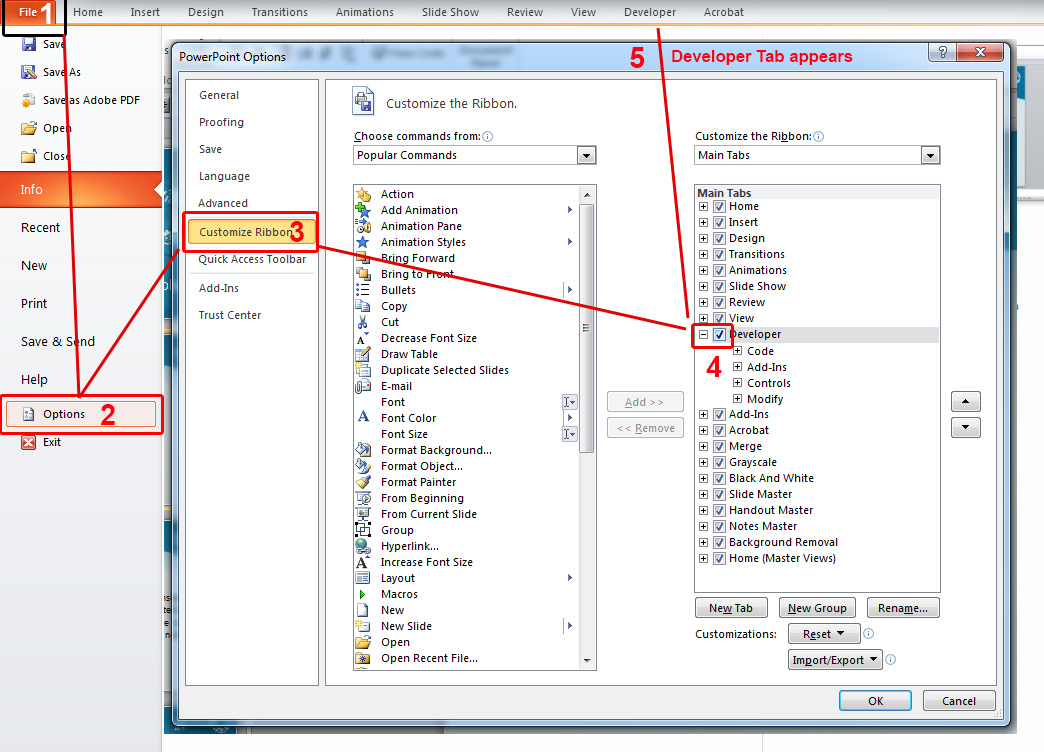Image resolution: width=1044 pixels, height=752 pixels.
Task: Uncheck the Developer tab checkbox
Action: click(719, 334)
